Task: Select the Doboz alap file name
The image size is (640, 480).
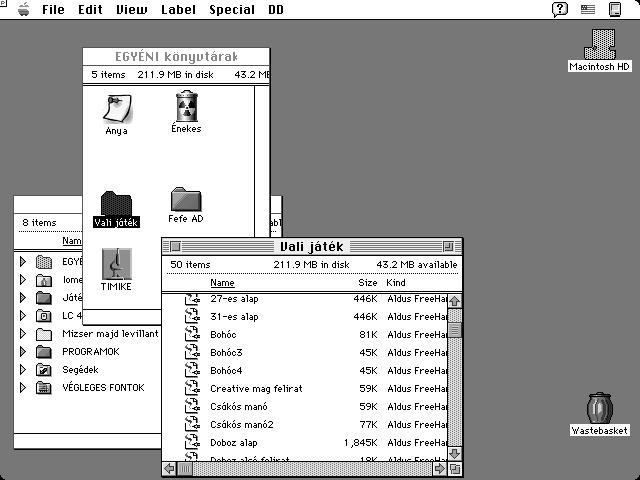Action: point(234,443)
